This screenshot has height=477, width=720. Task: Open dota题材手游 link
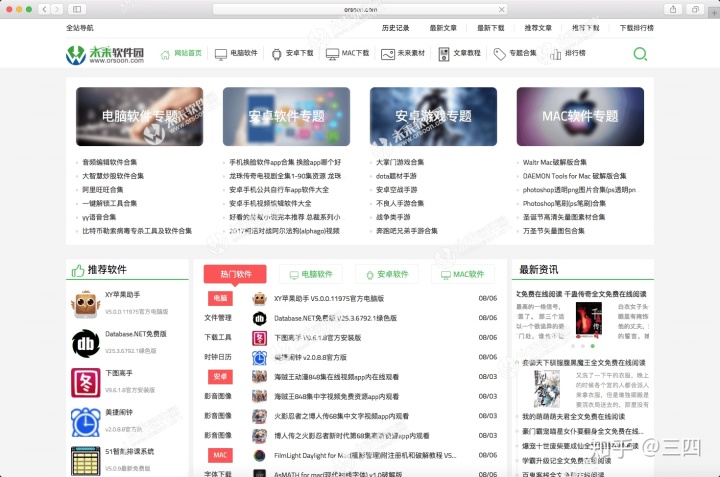[396, 176]
